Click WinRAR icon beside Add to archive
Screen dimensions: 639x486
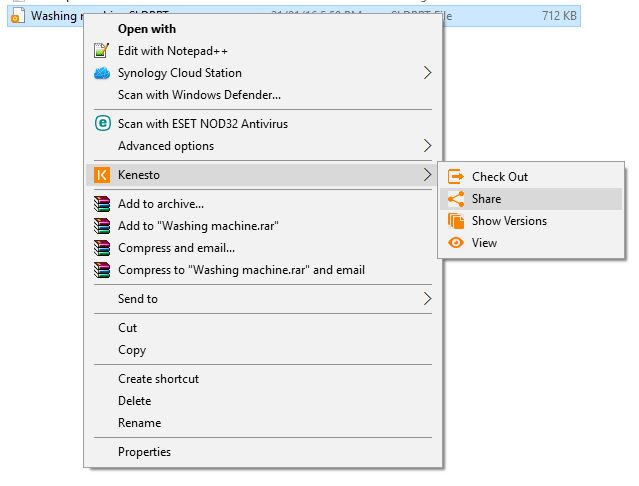tap(102, 204)
